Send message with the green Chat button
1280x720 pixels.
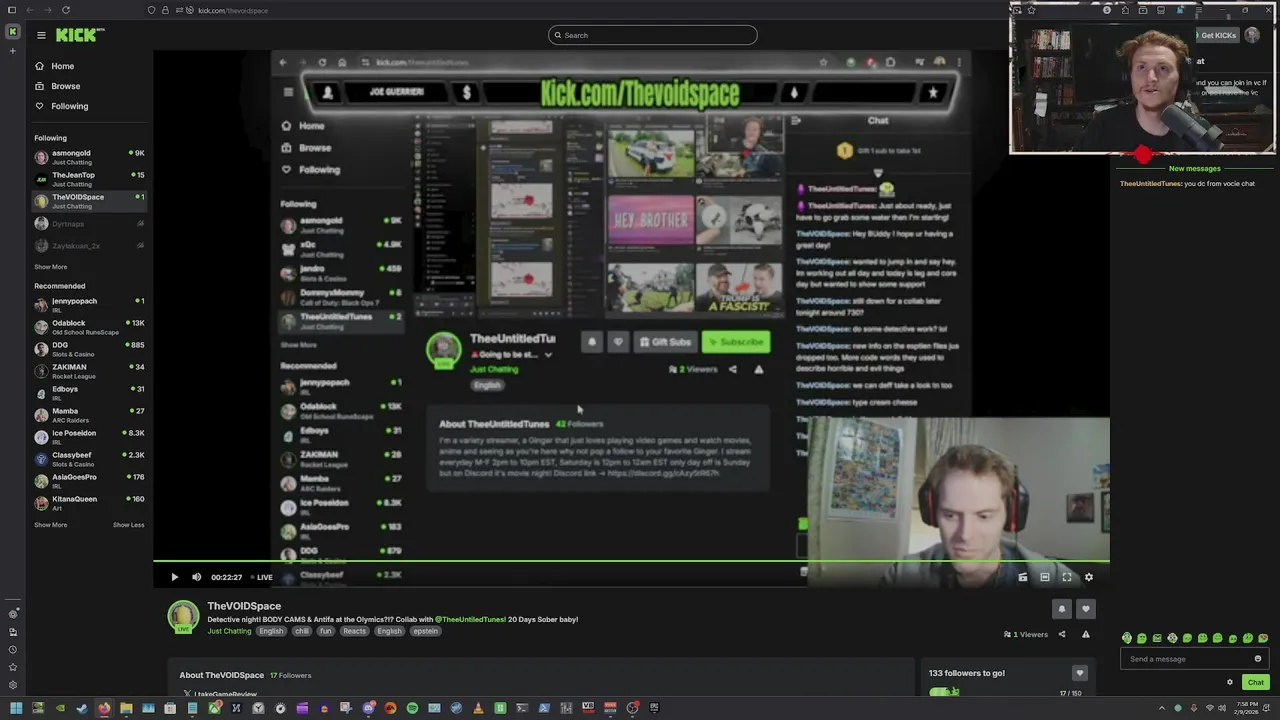click(x=1255, y=682)
